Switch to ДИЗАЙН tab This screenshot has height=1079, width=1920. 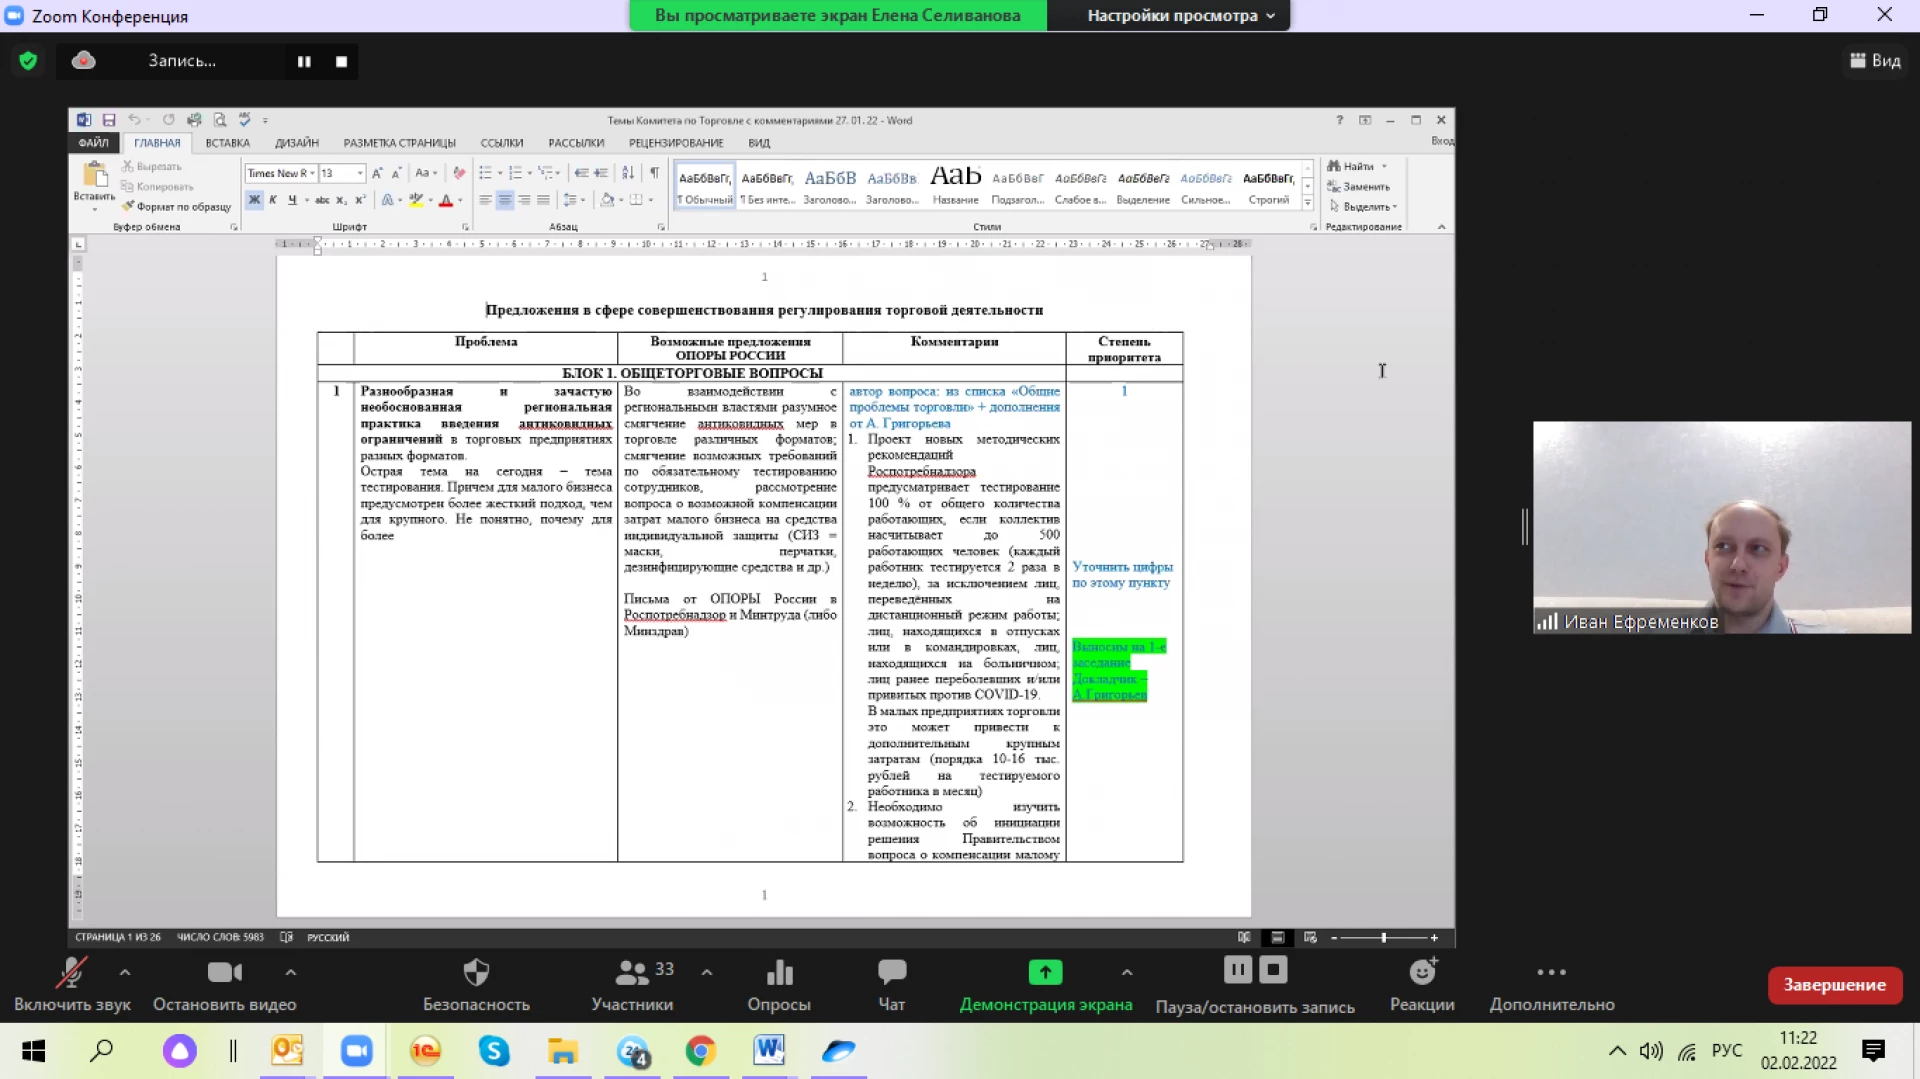297,143
